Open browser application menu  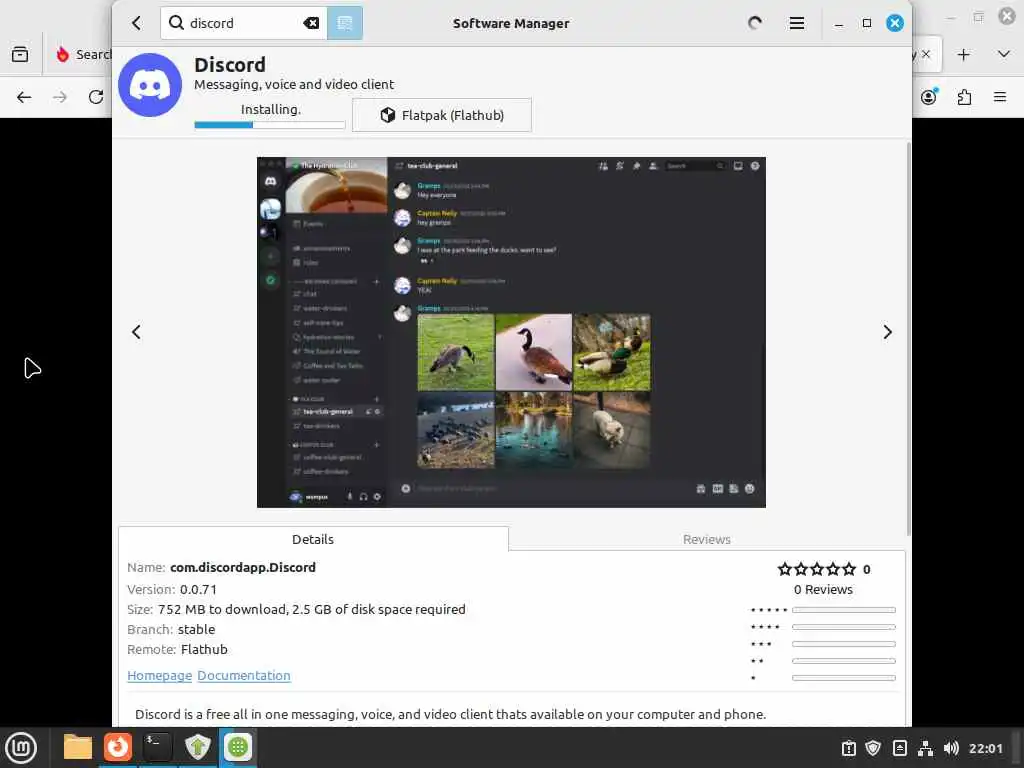tap(1000, 97)
